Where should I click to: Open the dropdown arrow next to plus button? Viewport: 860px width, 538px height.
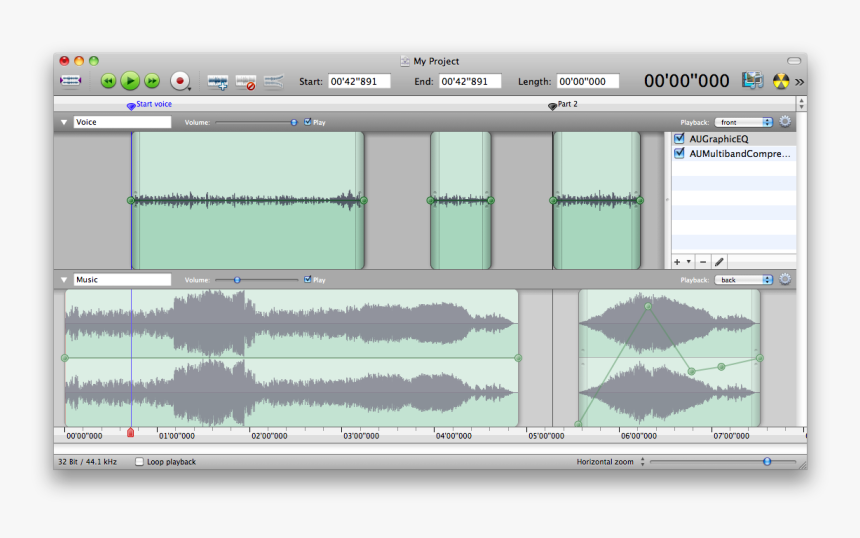coord(688,262)
